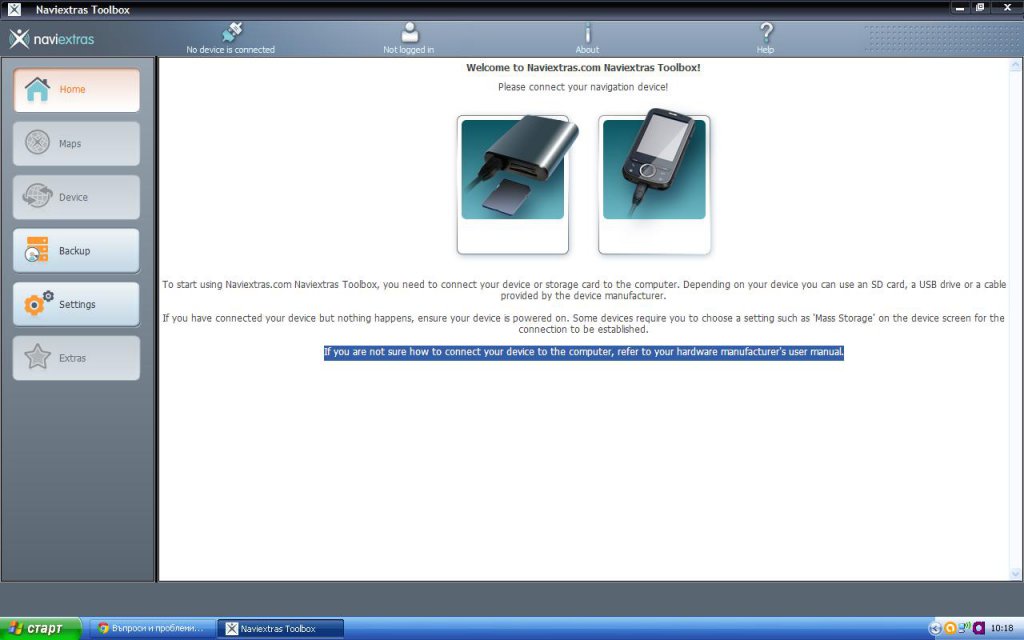Click the phone with cable picture
The height and width of the screenshot is (640, 1024).
pos(654,183)
